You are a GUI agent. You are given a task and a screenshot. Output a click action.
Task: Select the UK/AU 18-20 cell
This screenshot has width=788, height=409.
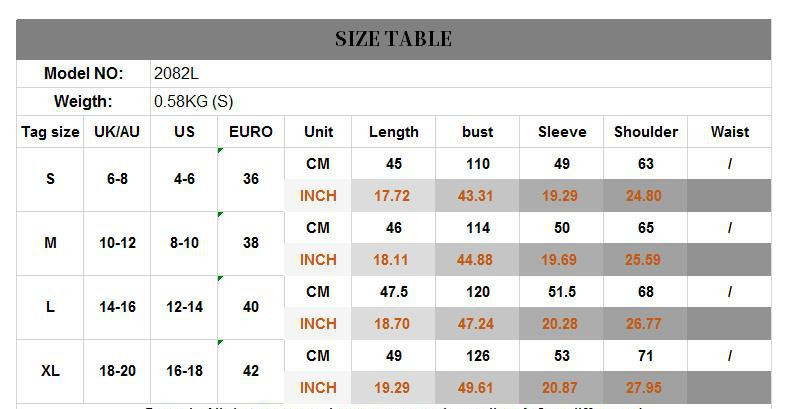click(117, 371)
